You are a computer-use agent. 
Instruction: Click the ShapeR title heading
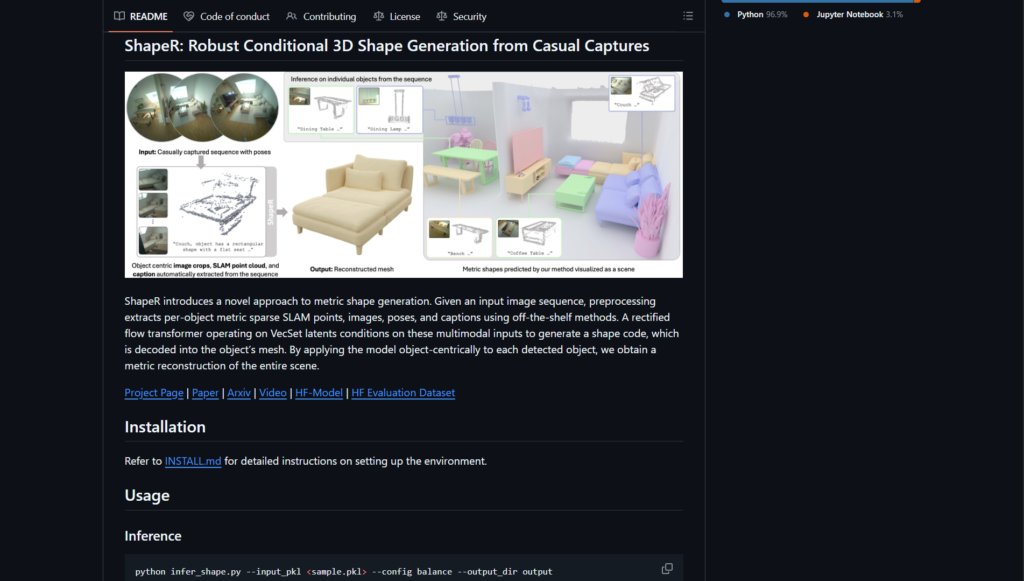[x=386, y=46]
